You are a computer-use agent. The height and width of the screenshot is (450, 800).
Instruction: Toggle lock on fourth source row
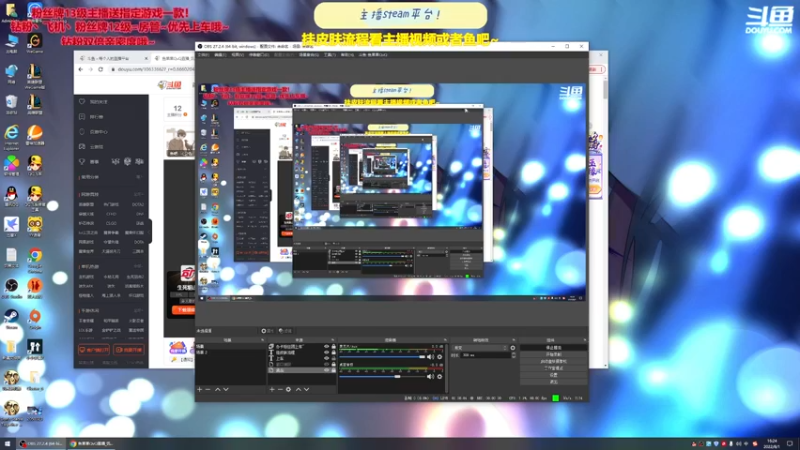click(334, 364)
